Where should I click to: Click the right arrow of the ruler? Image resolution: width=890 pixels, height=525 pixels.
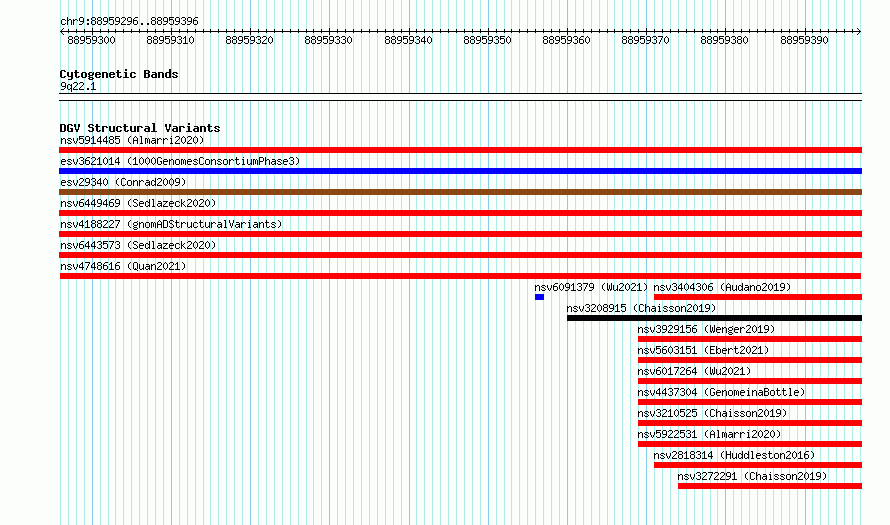coord(859,32)
